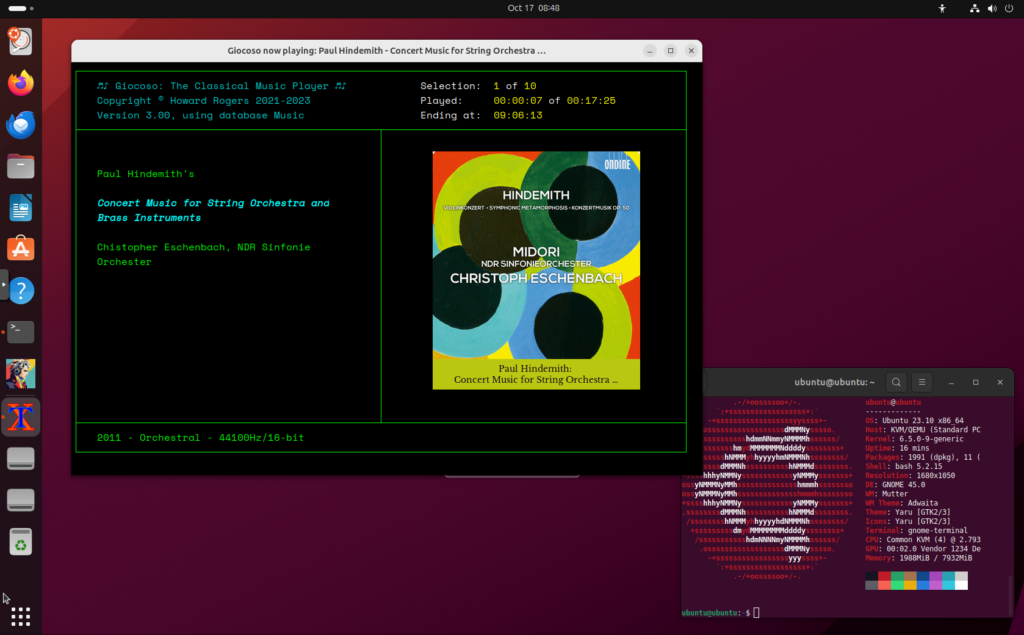Click 'Version 3.00, using database Music' line
The height and width of the screenshot is (635, 1024).
[x=200, y=115]
